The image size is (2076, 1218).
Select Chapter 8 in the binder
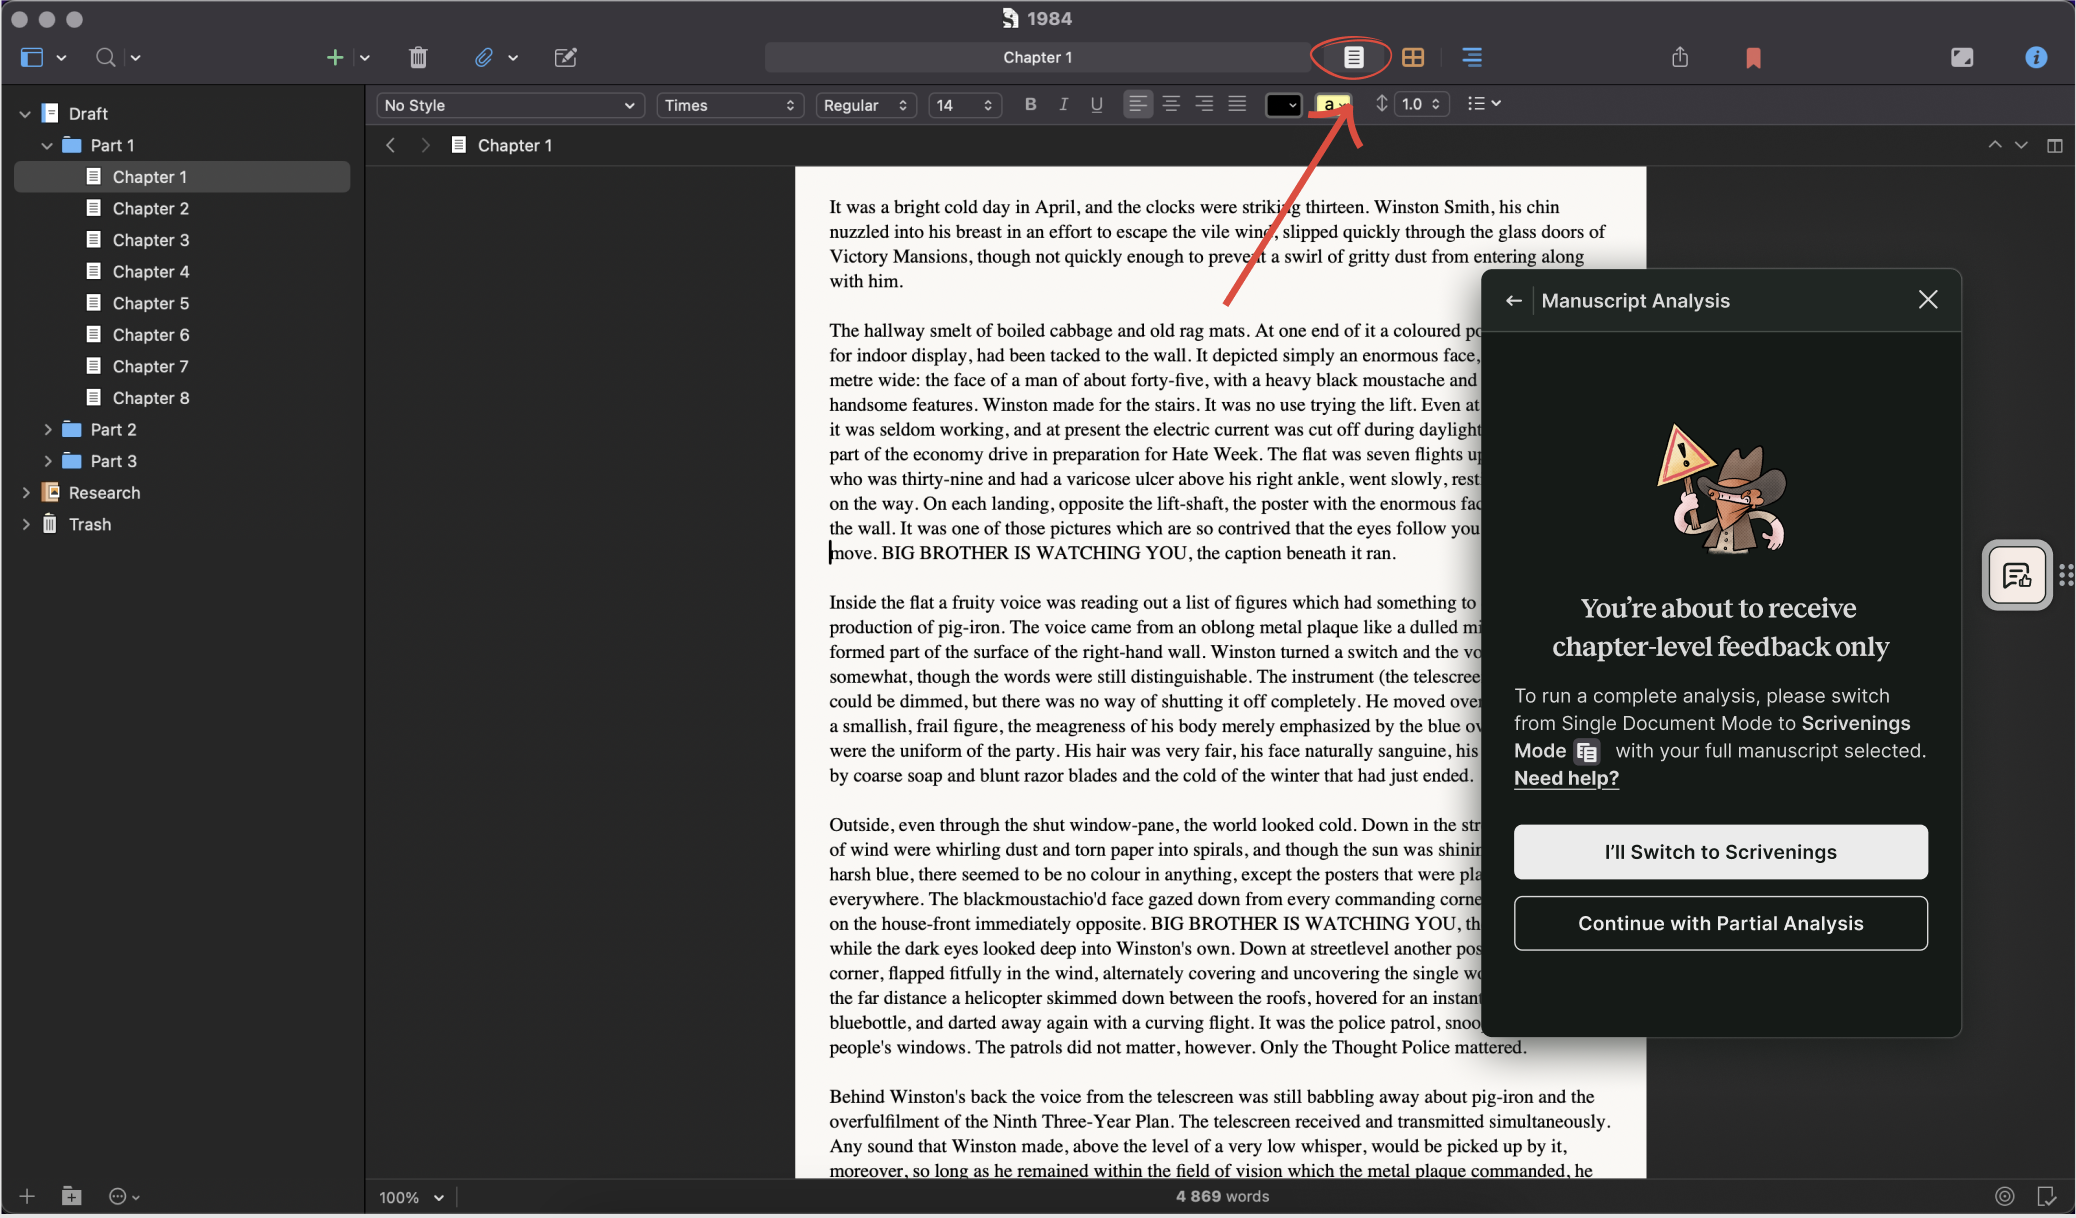(x=182, y=398)
